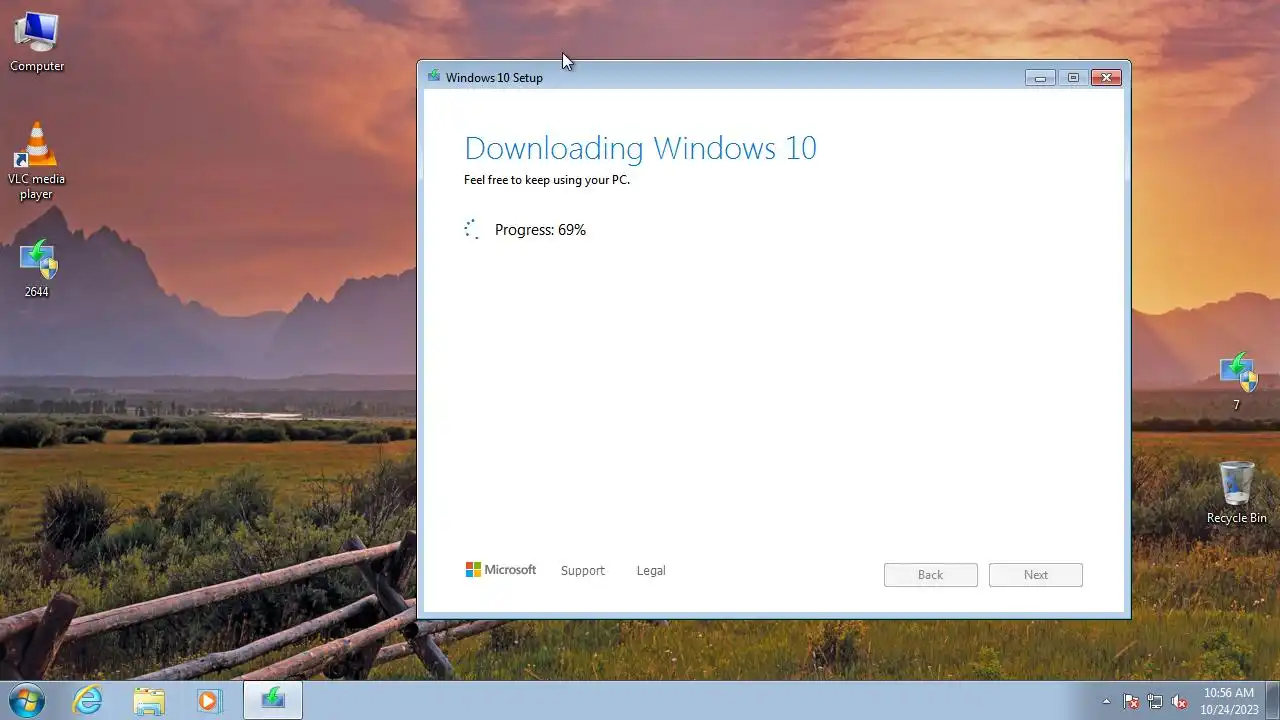1280x720 pixels.
Task: Maximize the Windows 10 Setup window
Action: point(1073,77)
